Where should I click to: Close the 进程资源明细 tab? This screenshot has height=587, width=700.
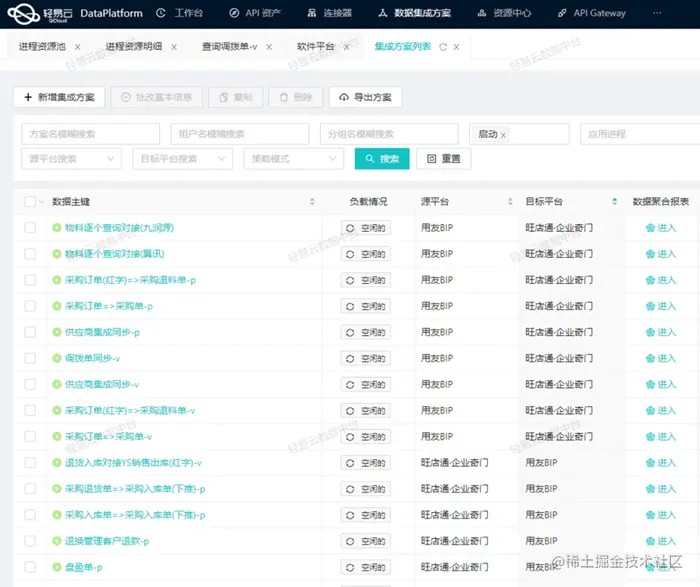pos(174,47)
